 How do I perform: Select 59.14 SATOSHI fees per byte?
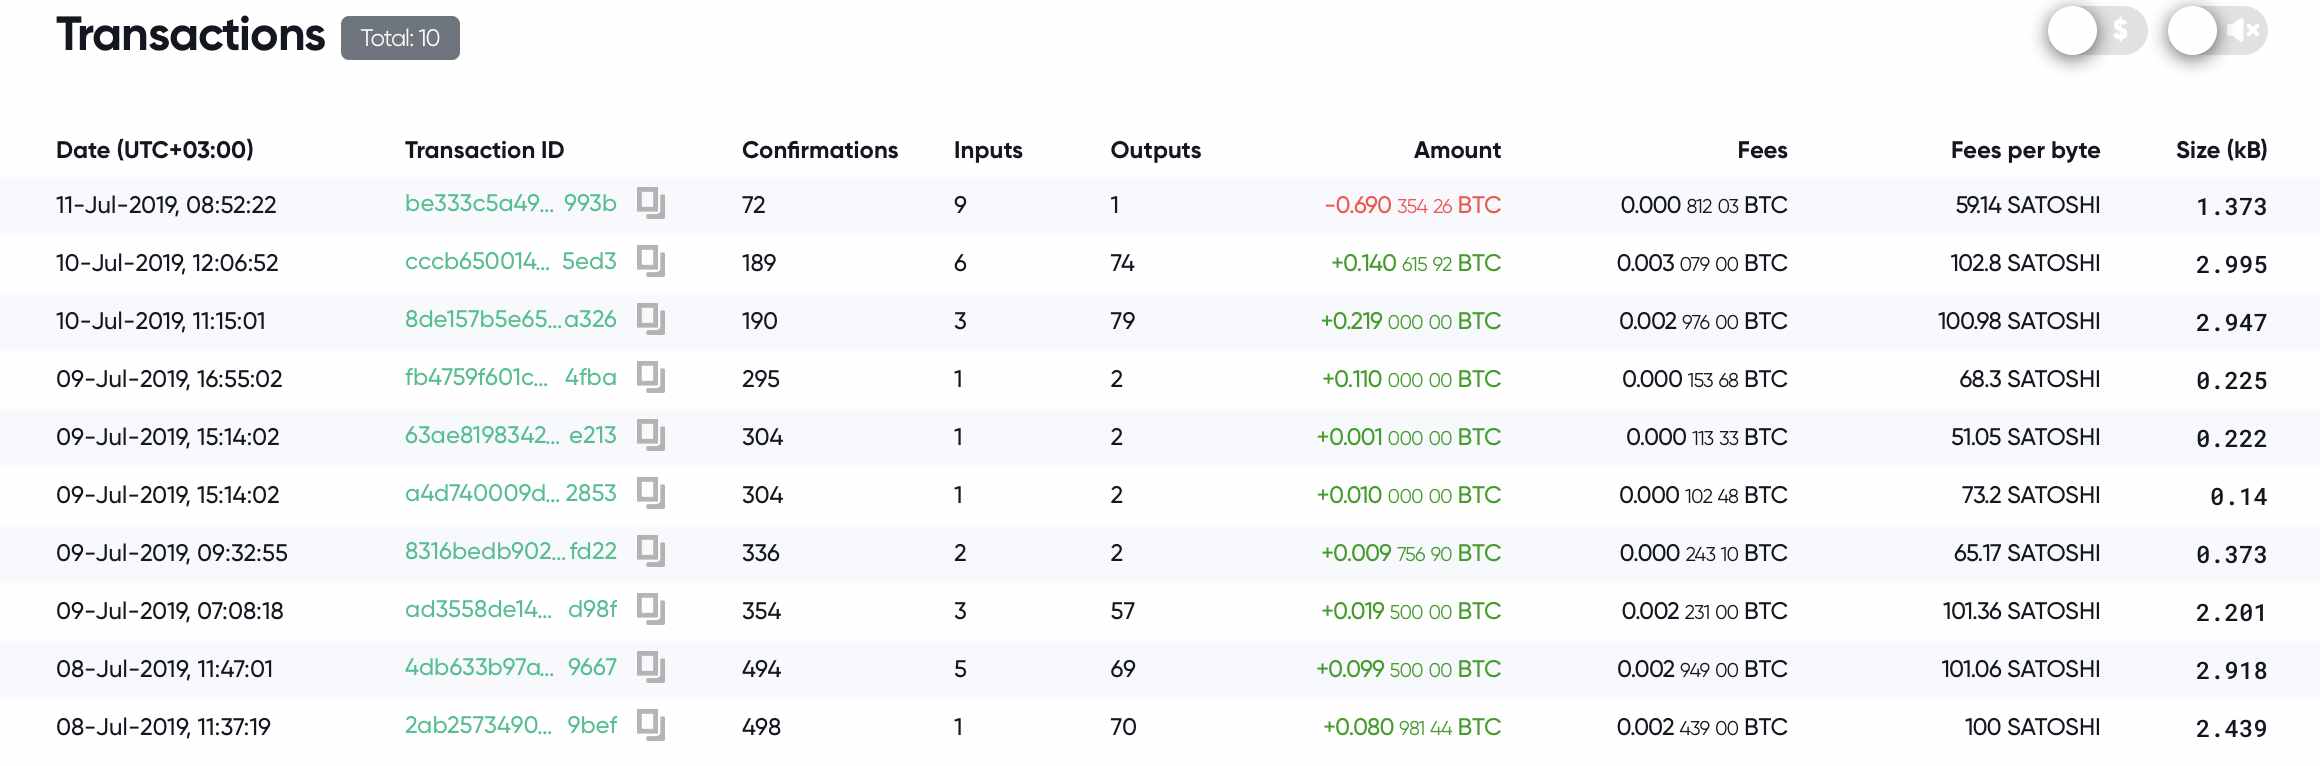(x=2028, y=205)
